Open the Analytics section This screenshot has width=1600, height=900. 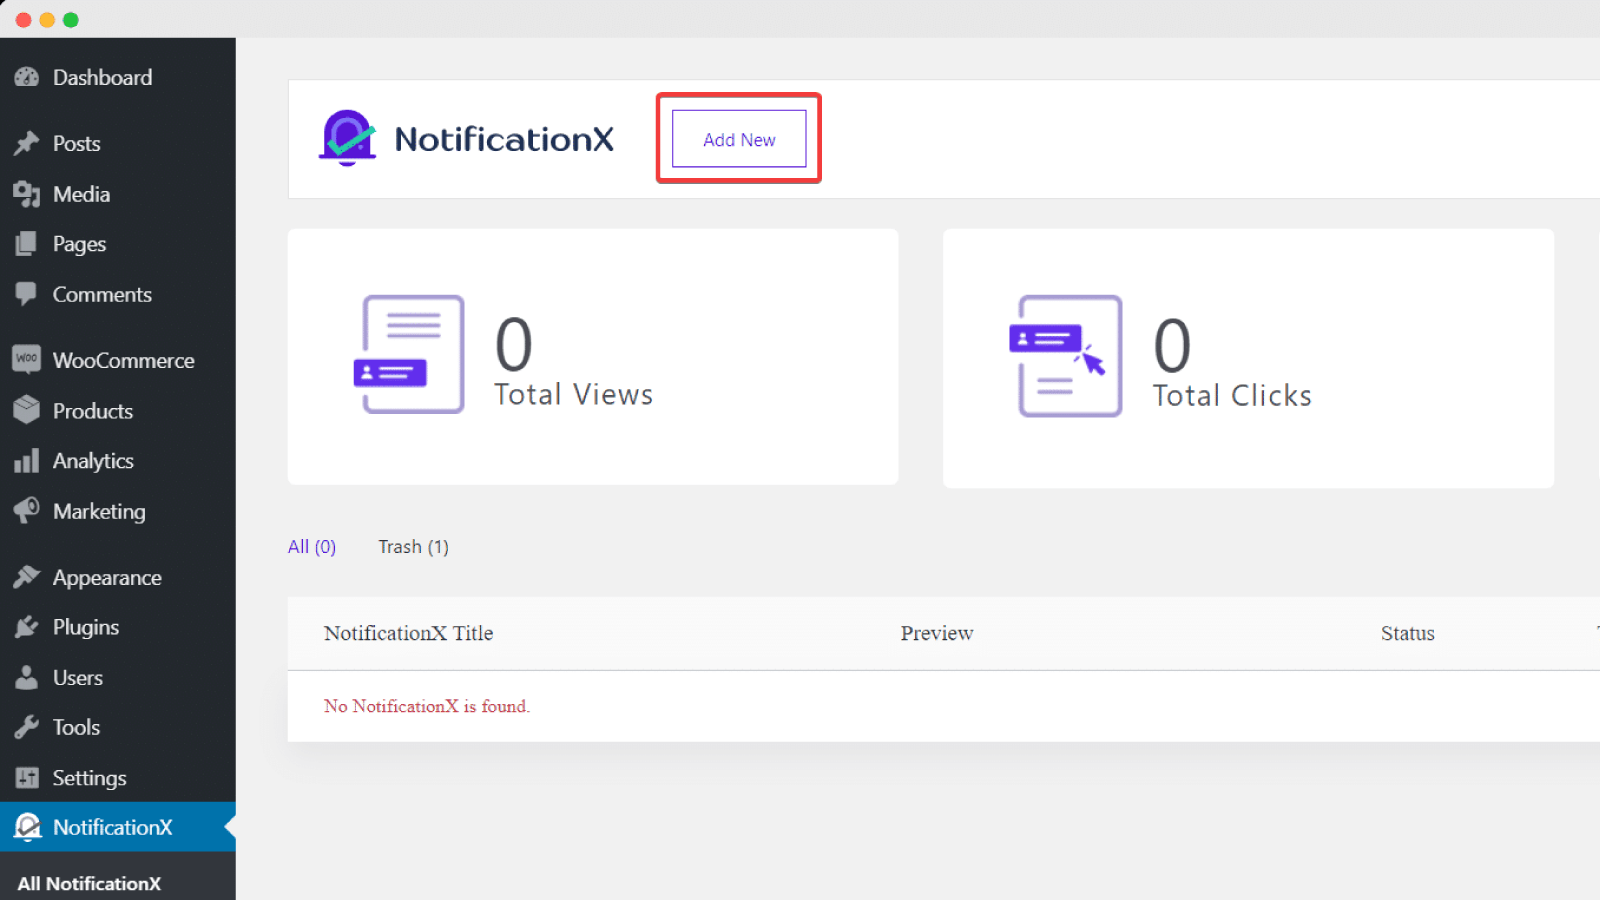118,461
